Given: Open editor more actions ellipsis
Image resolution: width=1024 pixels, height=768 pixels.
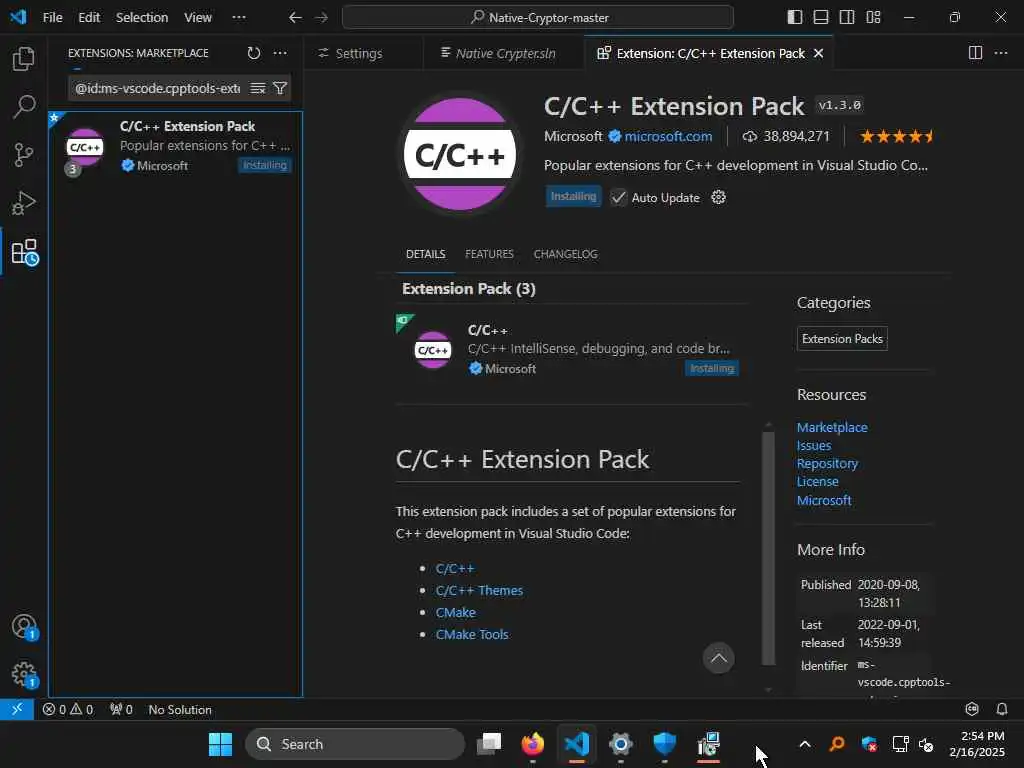Looking at the screenshot, I should pyautogui.click(x=1001, y=53).
